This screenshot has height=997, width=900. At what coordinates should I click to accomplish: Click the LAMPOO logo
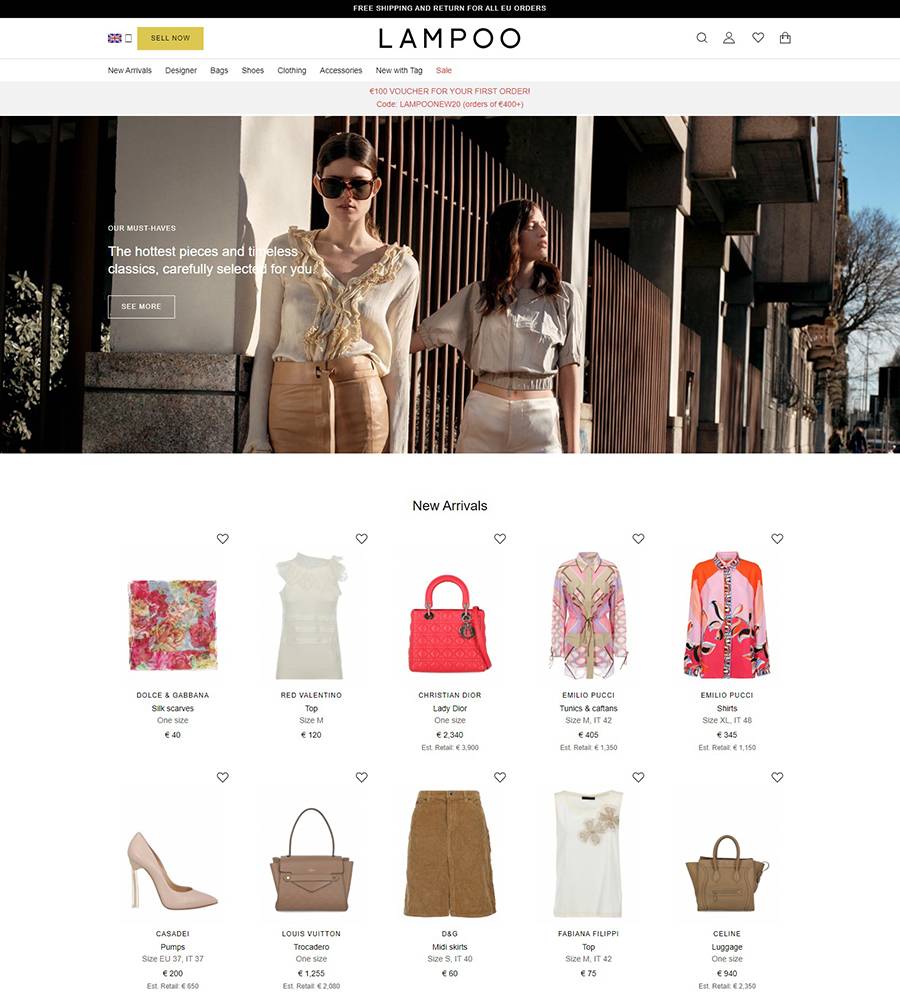(450, 38)
